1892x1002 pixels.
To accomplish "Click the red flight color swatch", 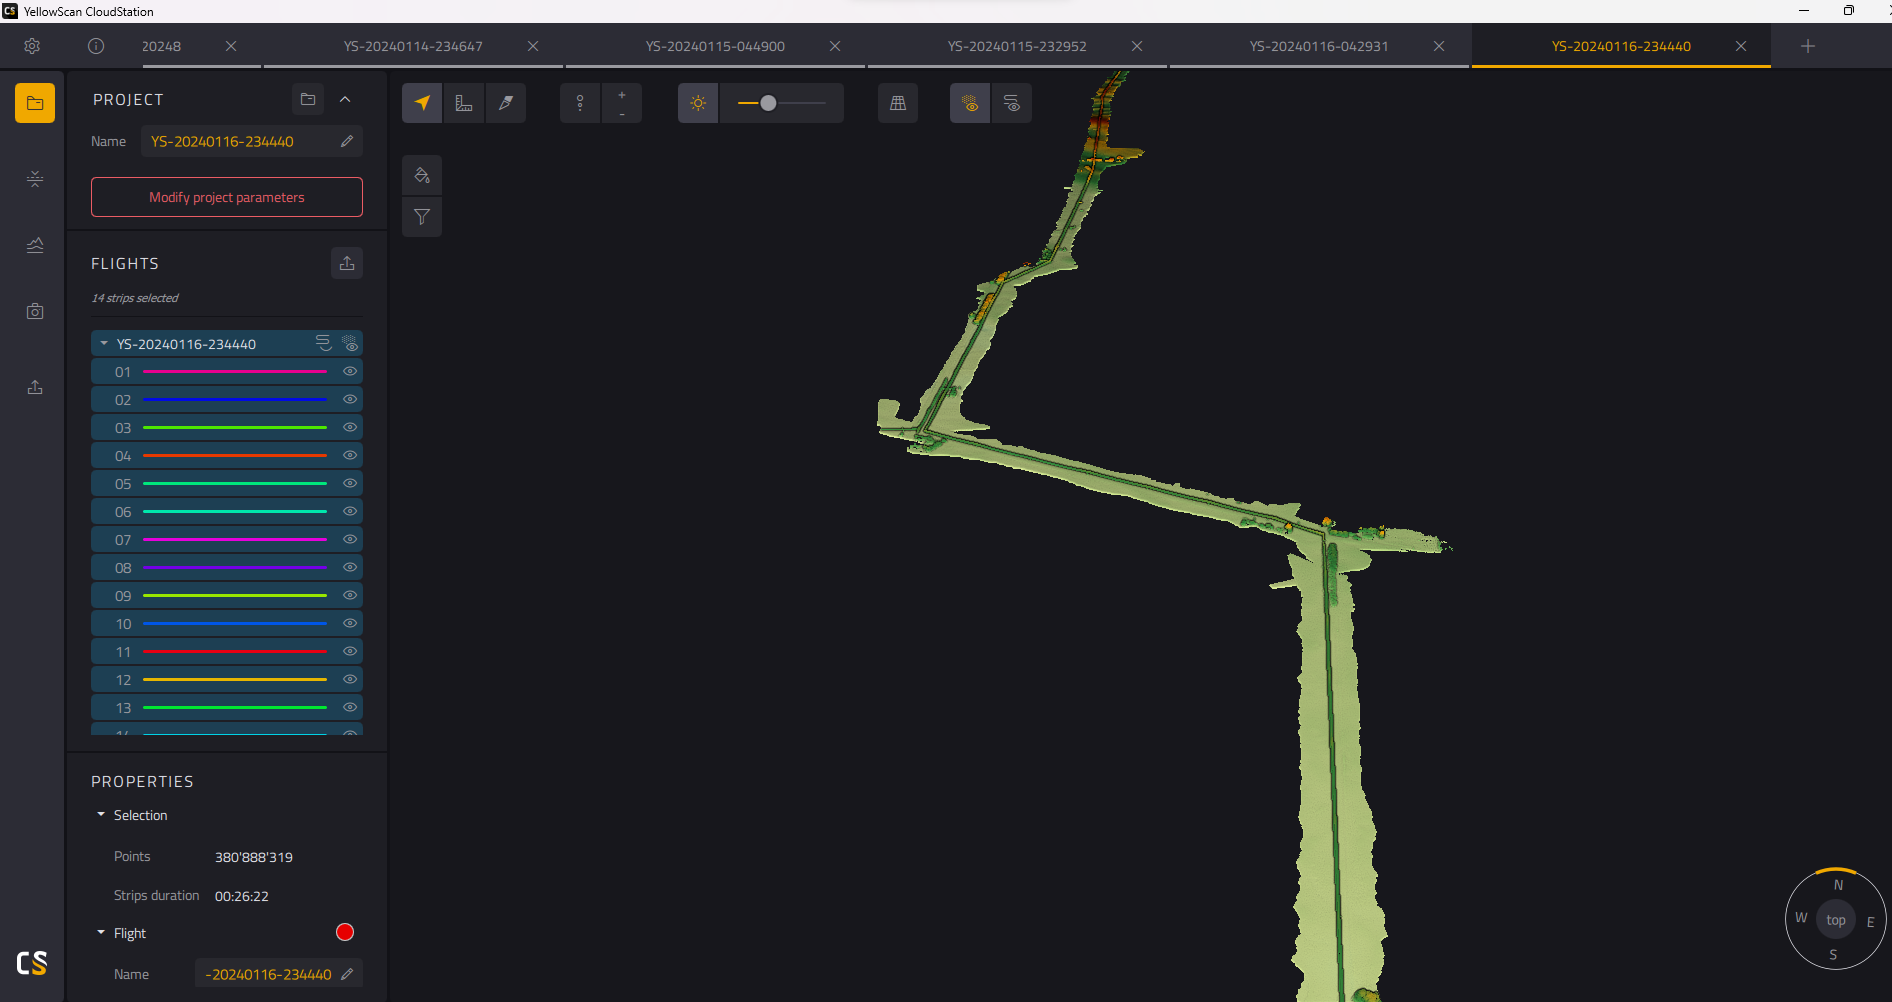I will (x=345, y=932).
